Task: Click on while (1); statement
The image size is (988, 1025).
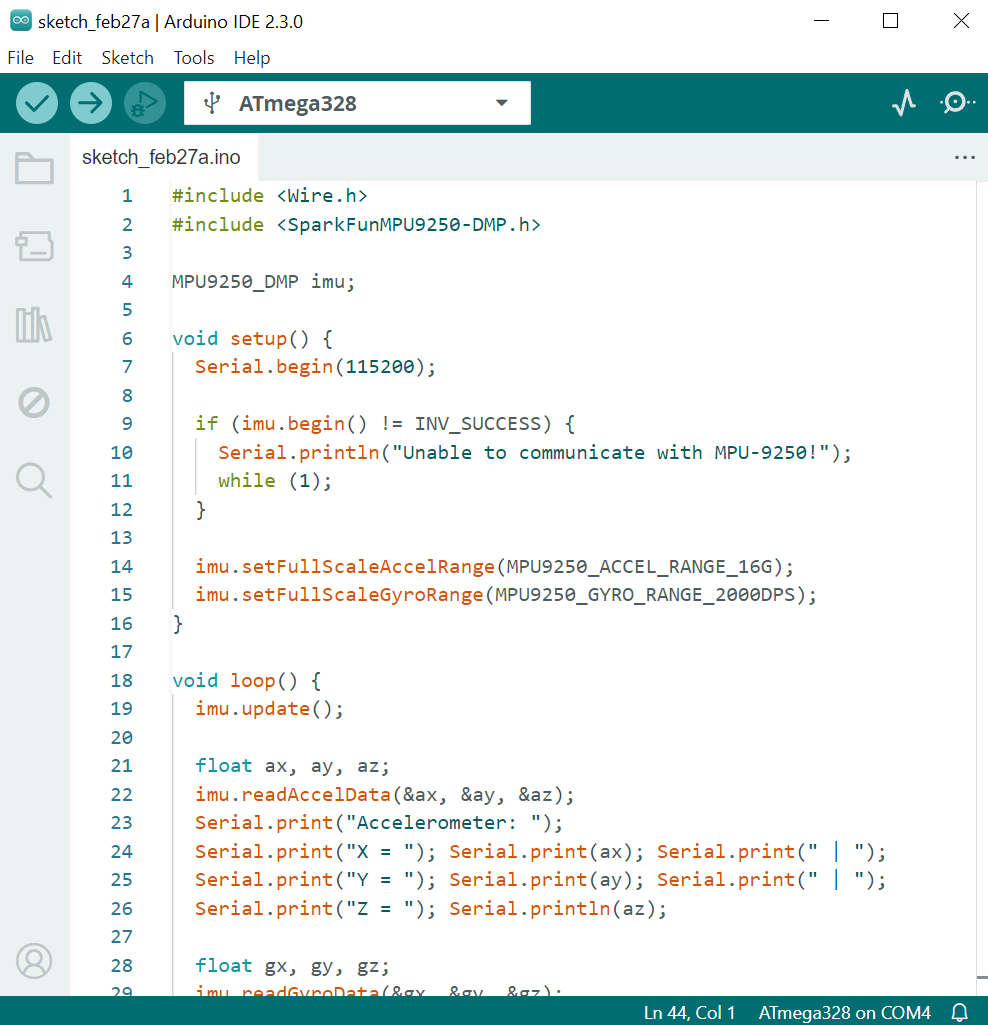Action: click(x=275, y=481)
